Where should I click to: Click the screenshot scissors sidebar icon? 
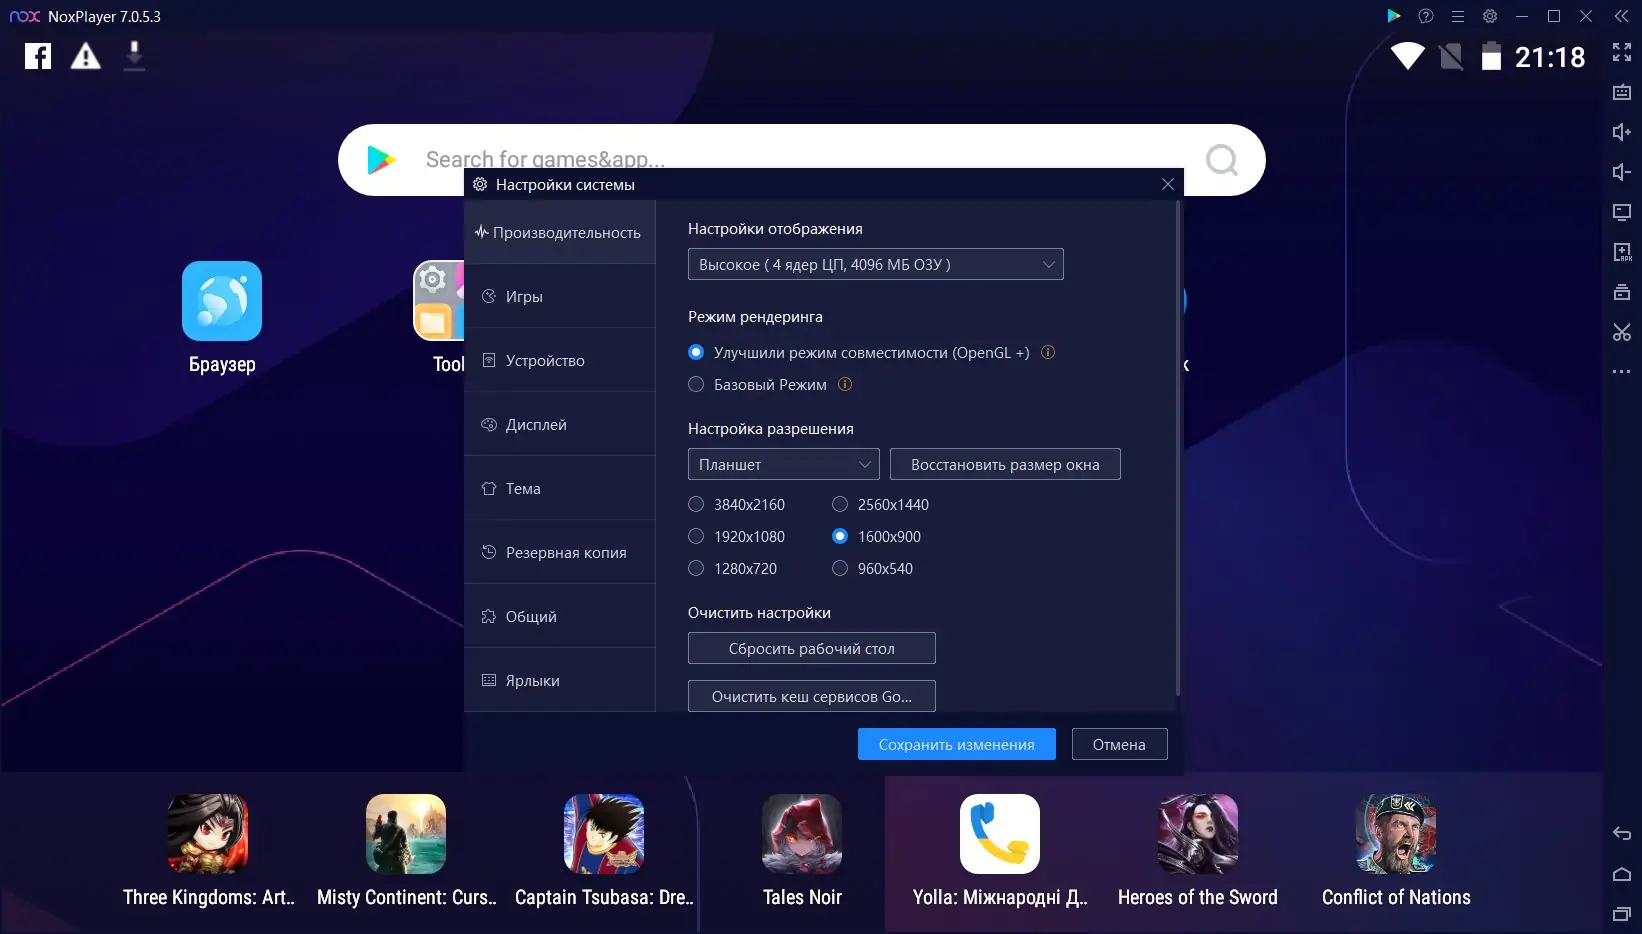tap(1622, 332)
